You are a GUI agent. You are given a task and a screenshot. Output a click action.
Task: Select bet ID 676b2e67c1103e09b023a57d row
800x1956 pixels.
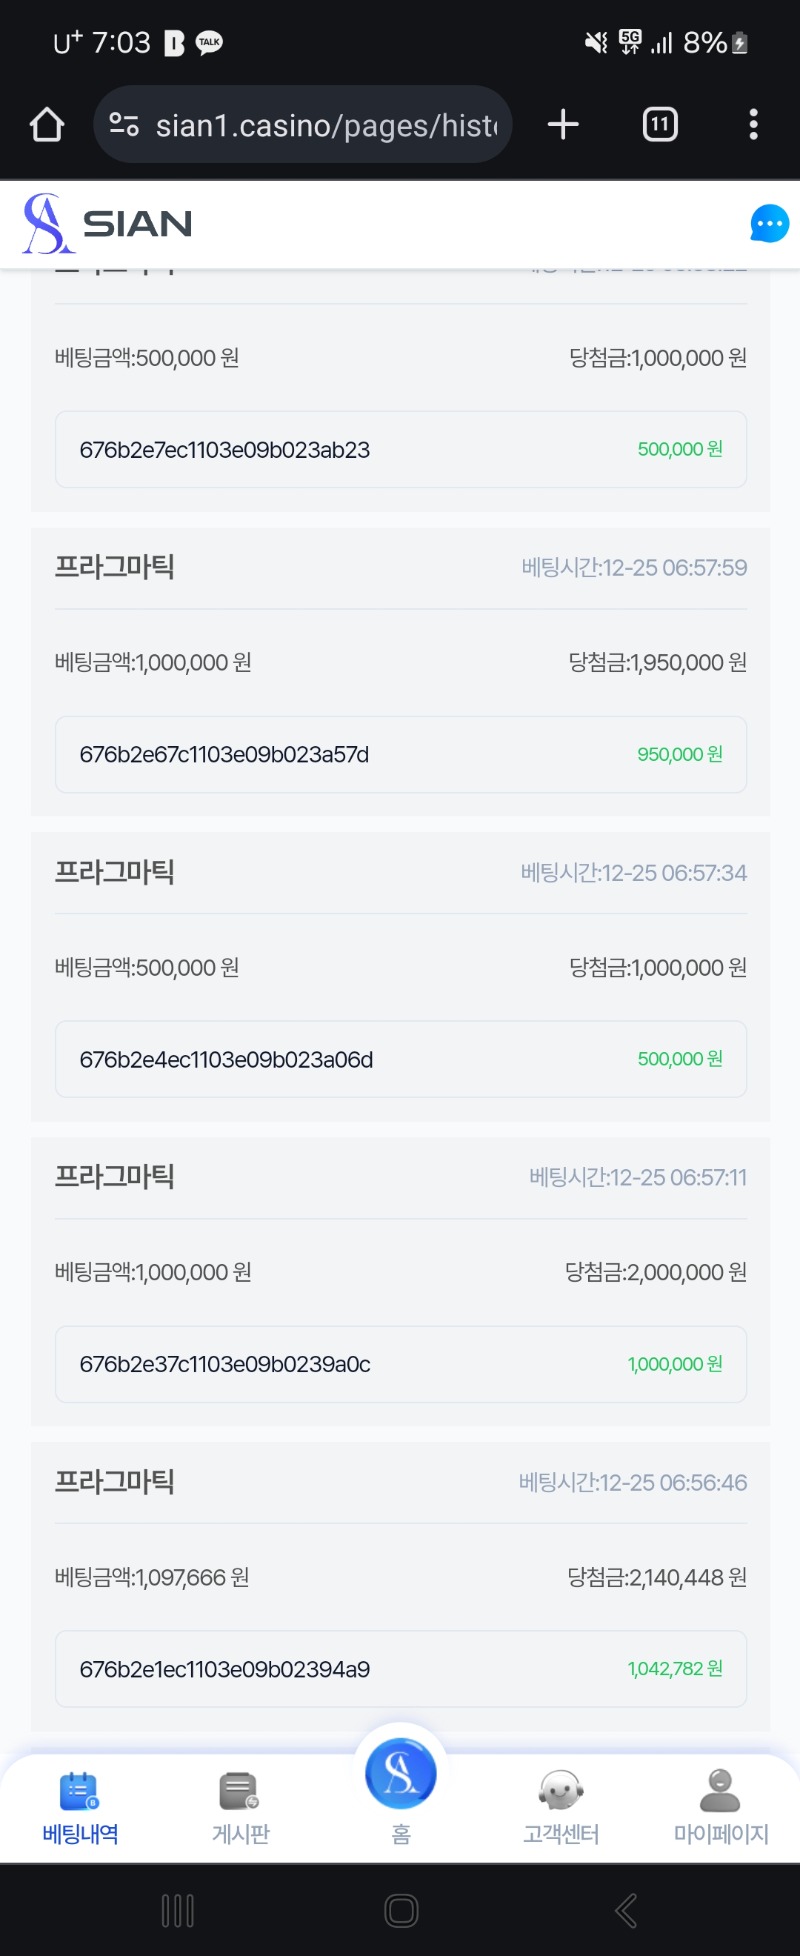(401, 754)
